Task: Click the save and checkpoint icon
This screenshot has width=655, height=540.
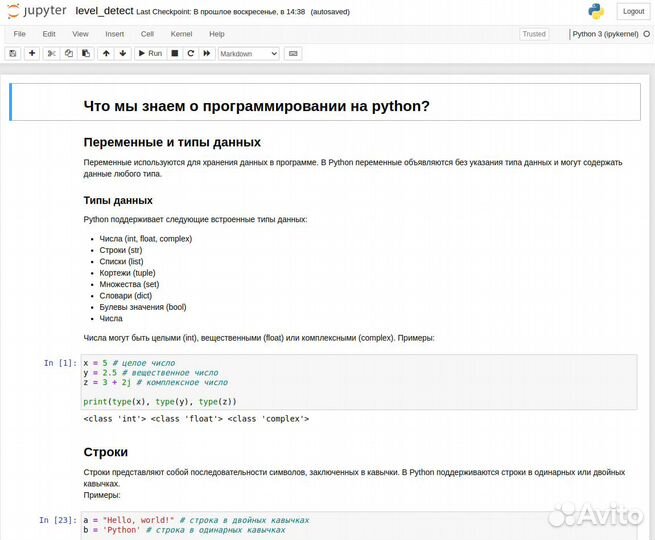Action: 13,53
